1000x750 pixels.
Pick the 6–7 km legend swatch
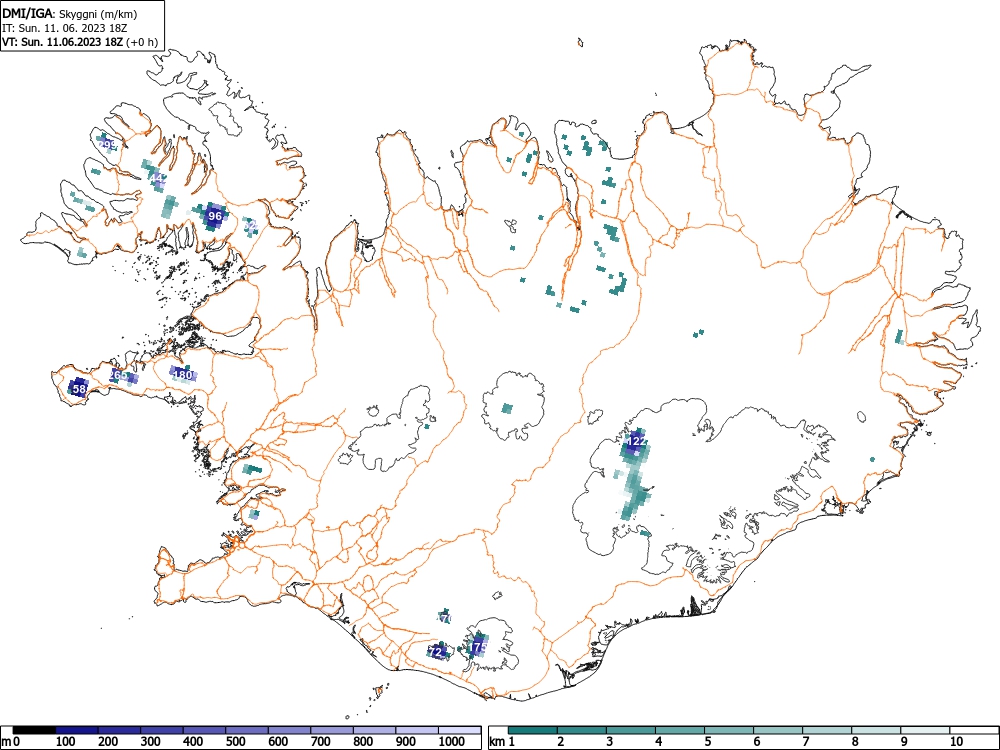[778, 730]
